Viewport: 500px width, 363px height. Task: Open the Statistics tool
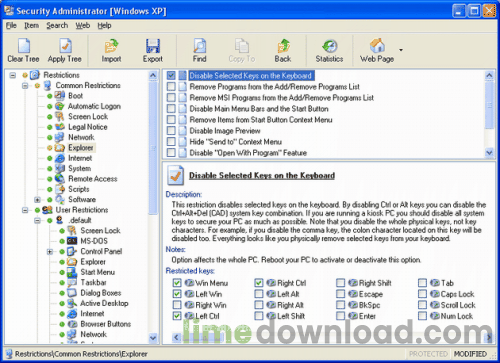(329, 46)
